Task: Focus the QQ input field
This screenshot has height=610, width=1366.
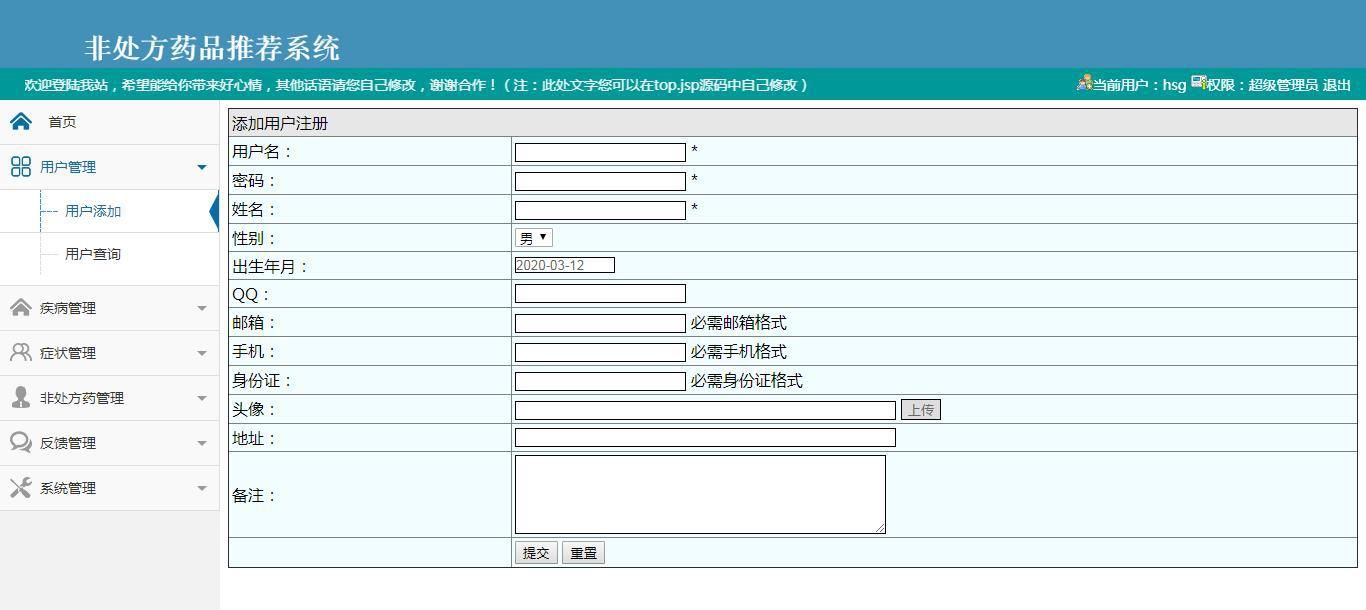Action: [x=600, y=293]
